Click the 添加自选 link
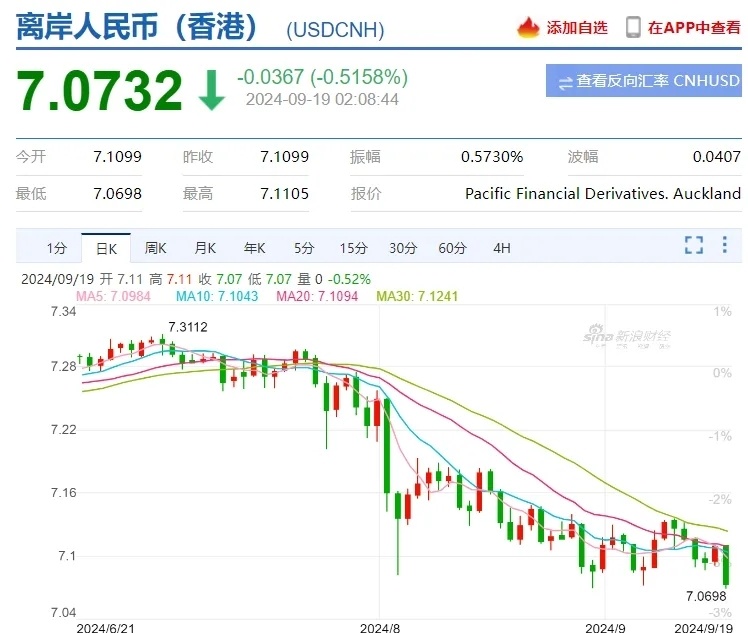The width and height of the screenshot is (748, 633). [x=577, y=28]
